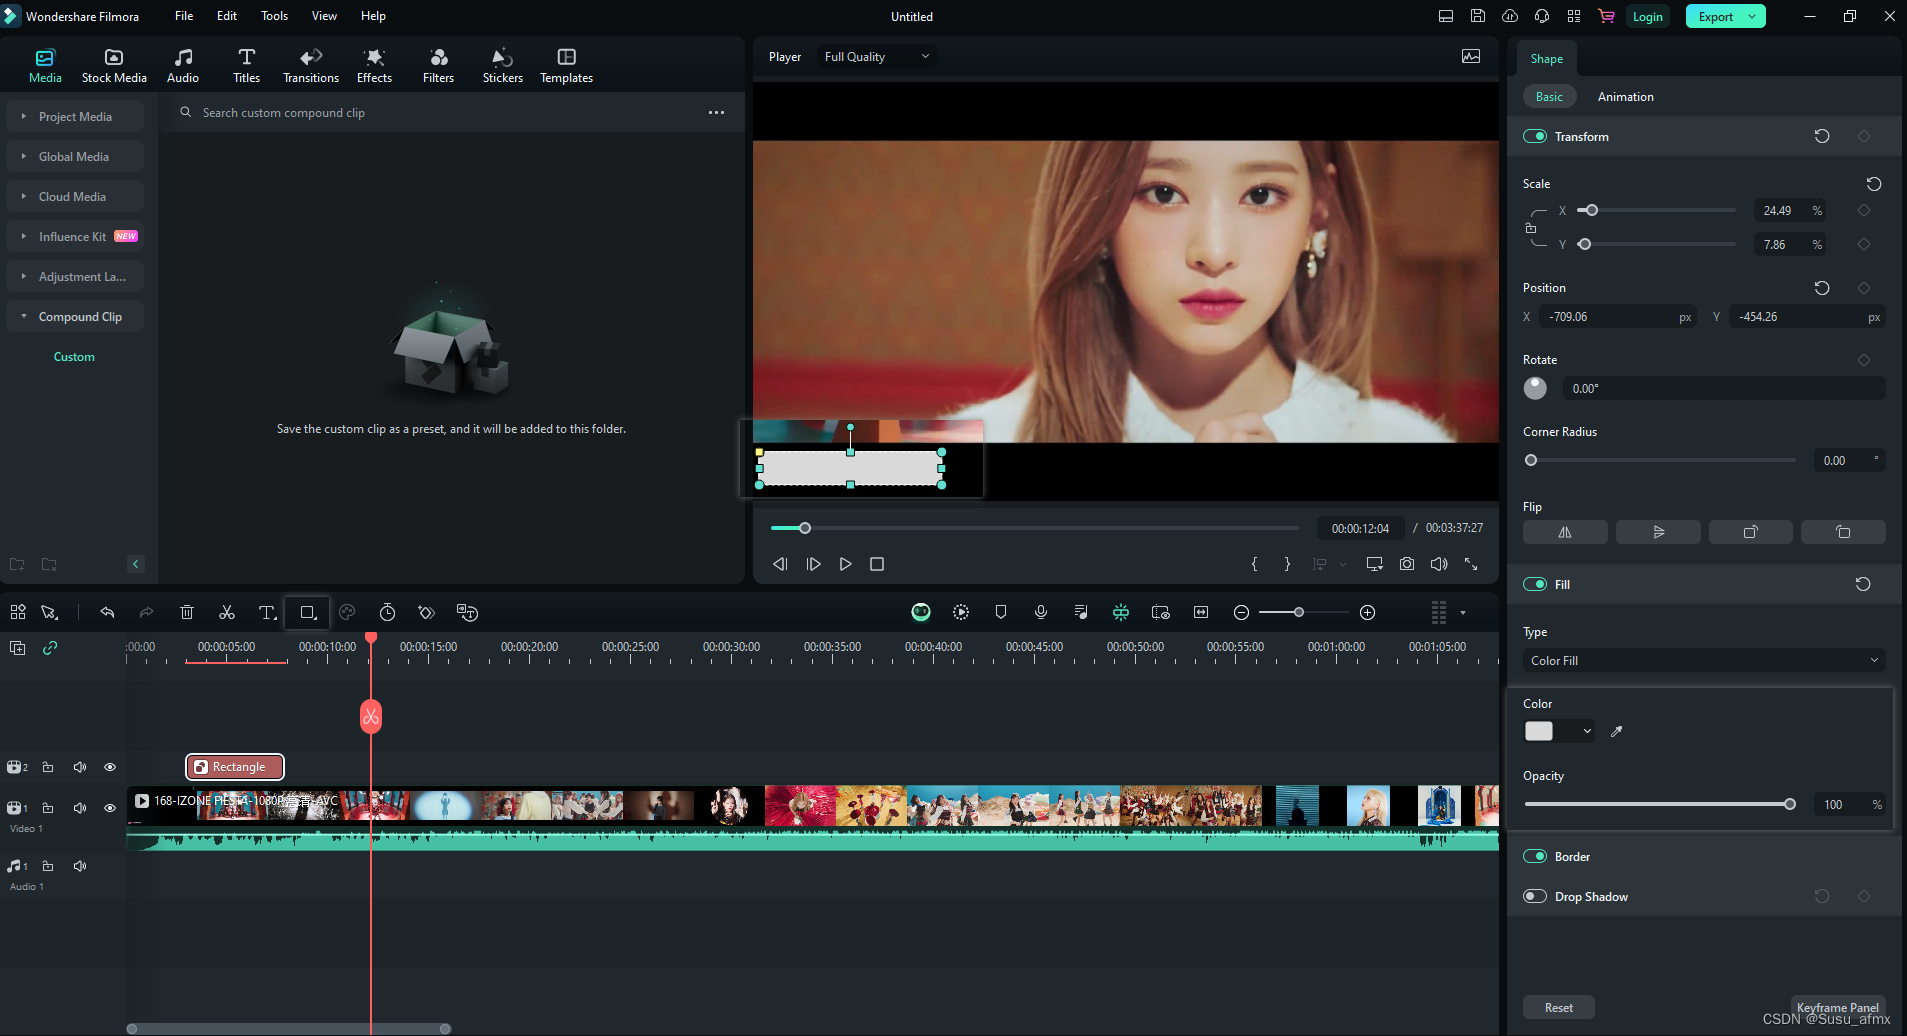Open the Full Quality player dropdown

876,57
